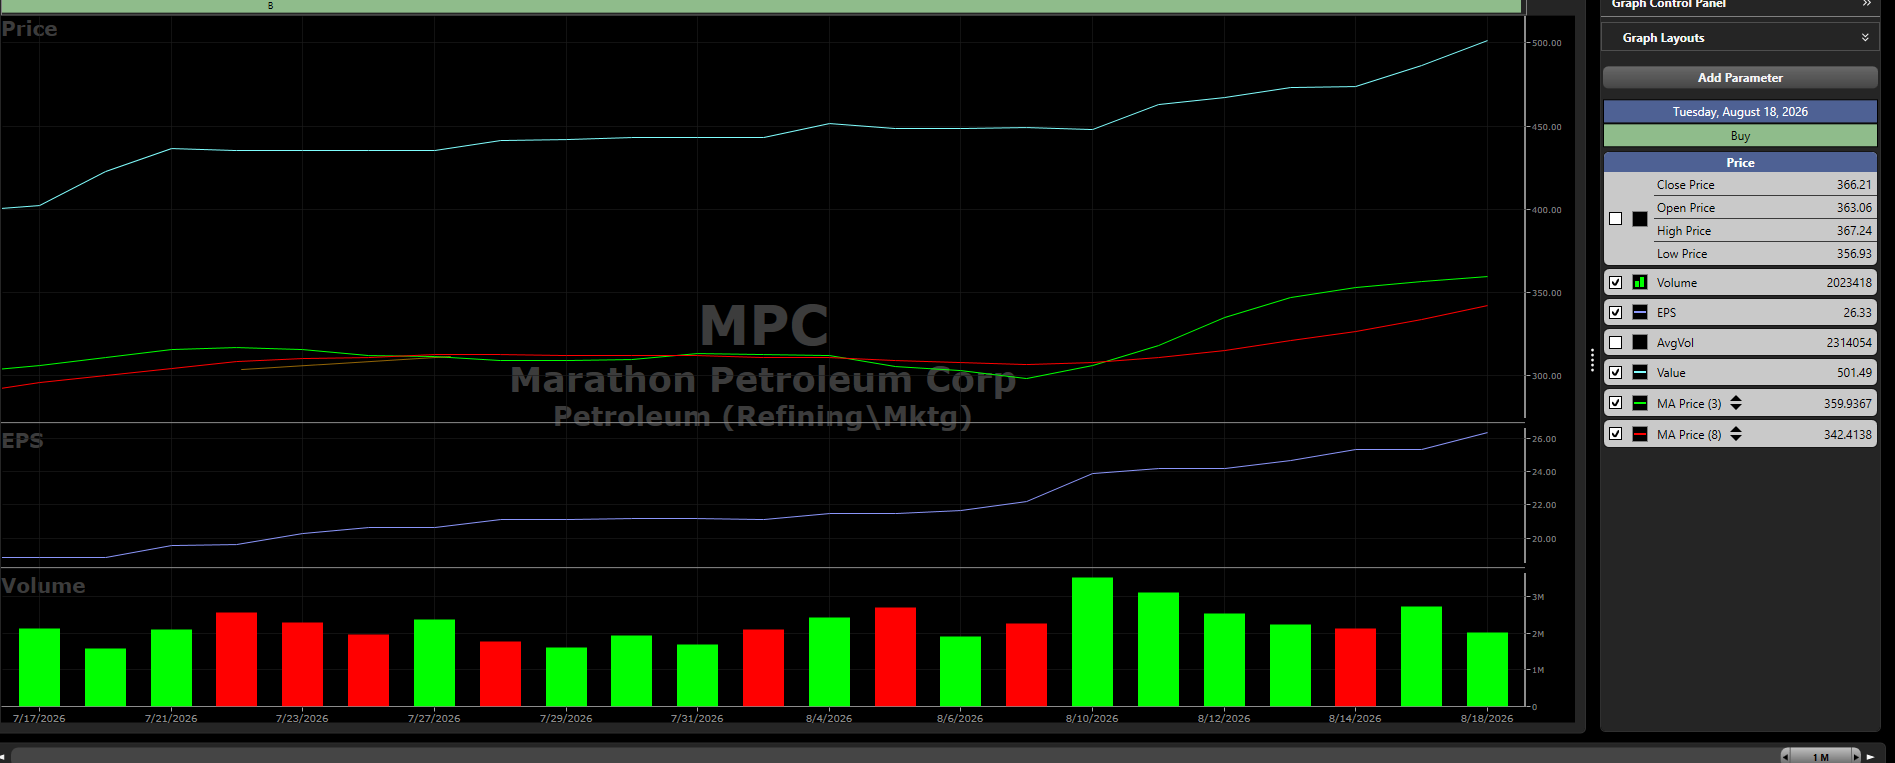This screenshot has width=1895, height=763.
Task: Click the MA Price (8) red line icon
Action: click(x=1640, y=435)
